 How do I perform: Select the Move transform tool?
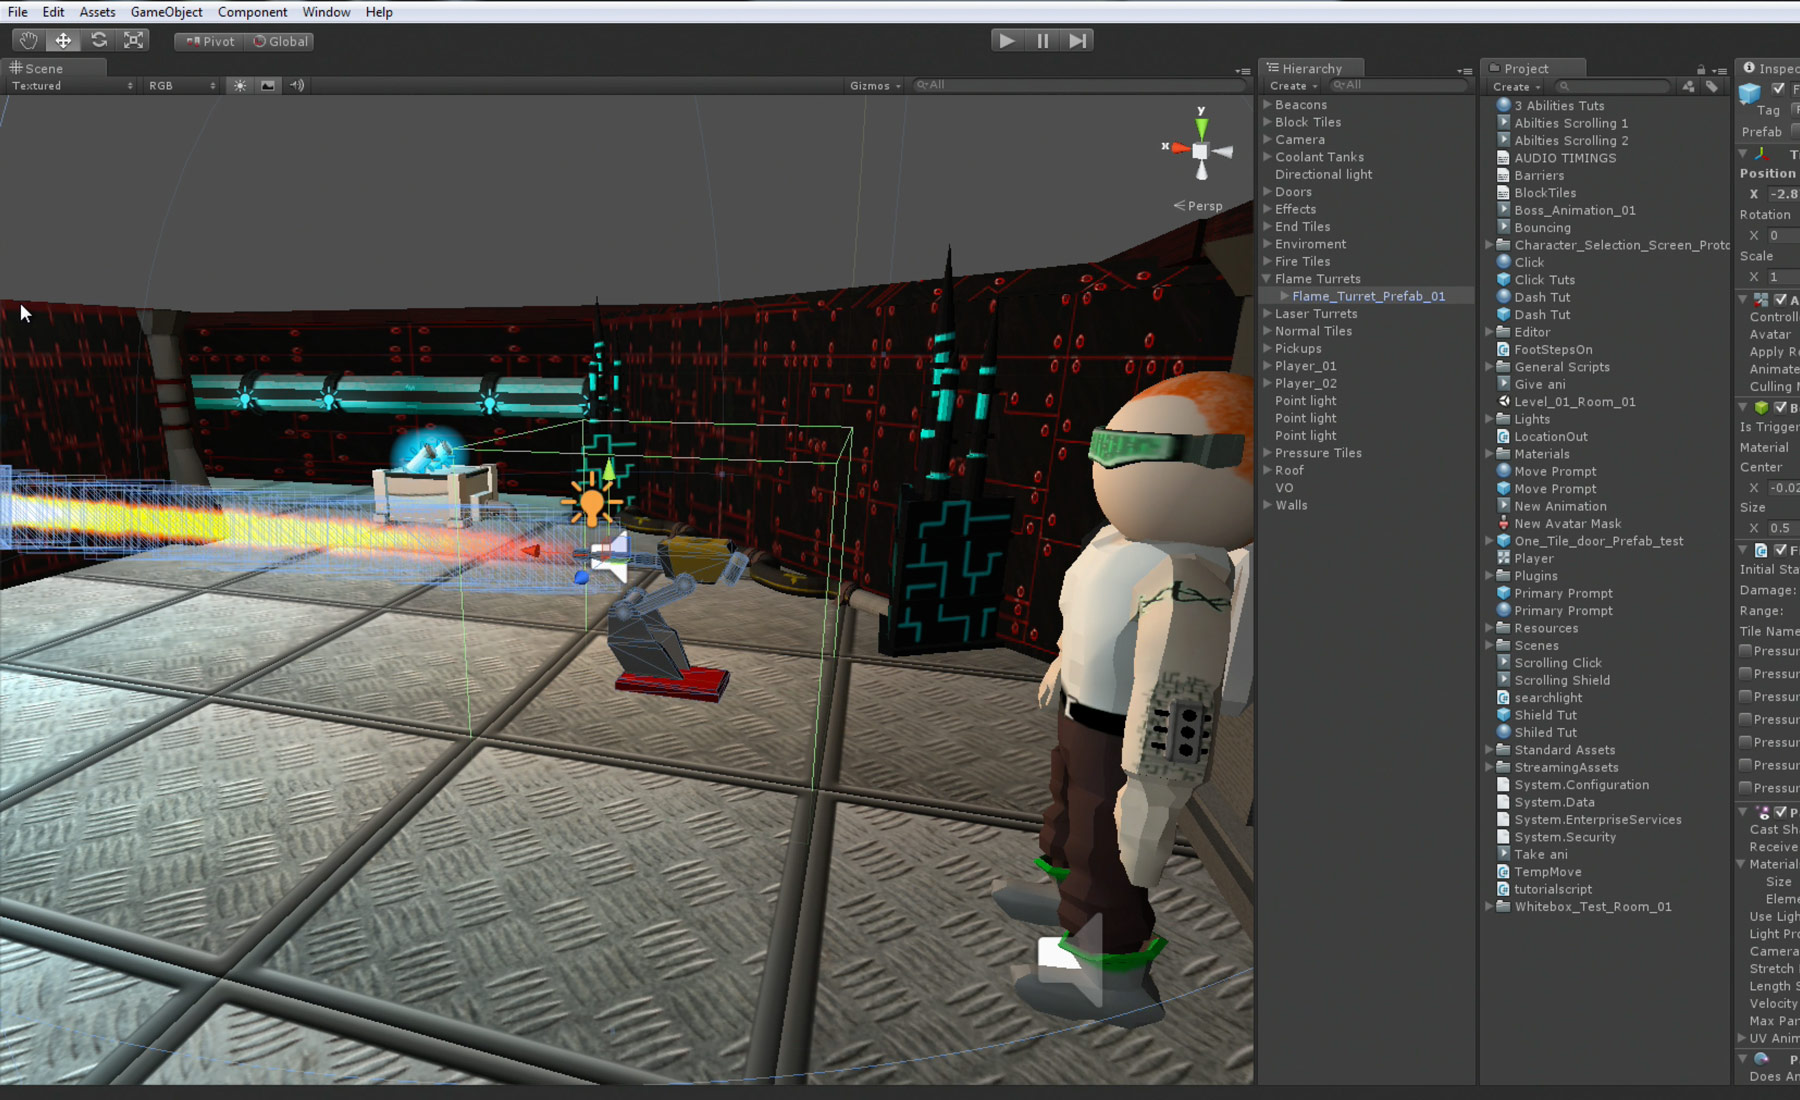pos(63,41)
